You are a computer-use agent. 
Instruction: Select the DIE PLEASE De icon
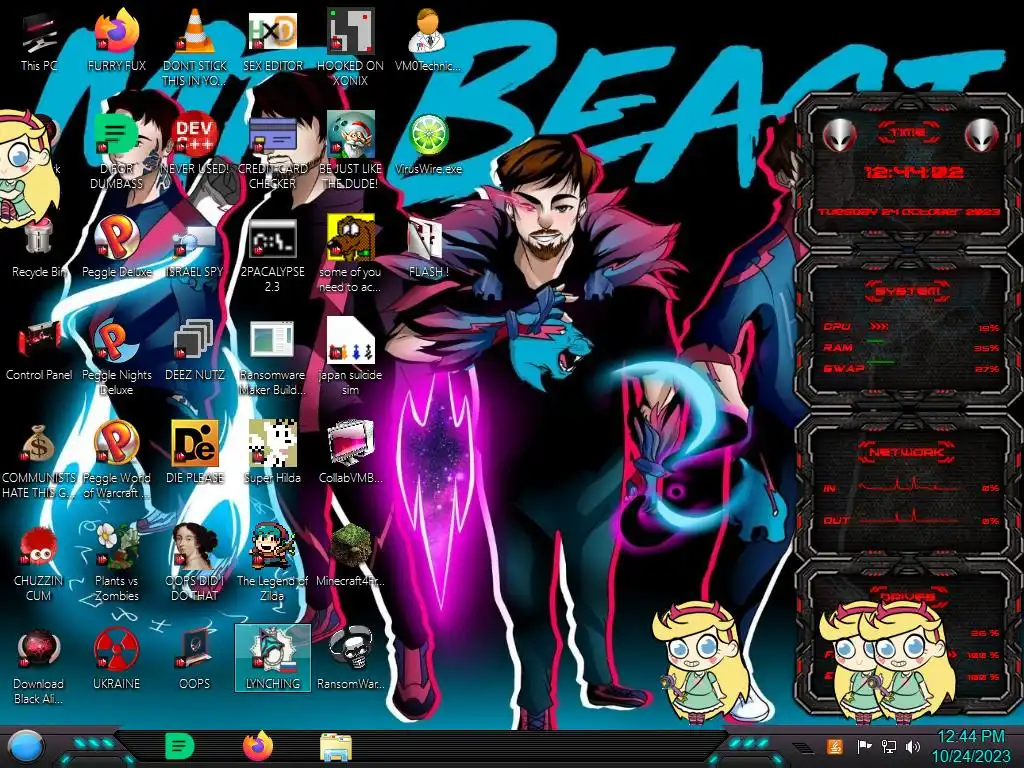click(x=195, y=443)
